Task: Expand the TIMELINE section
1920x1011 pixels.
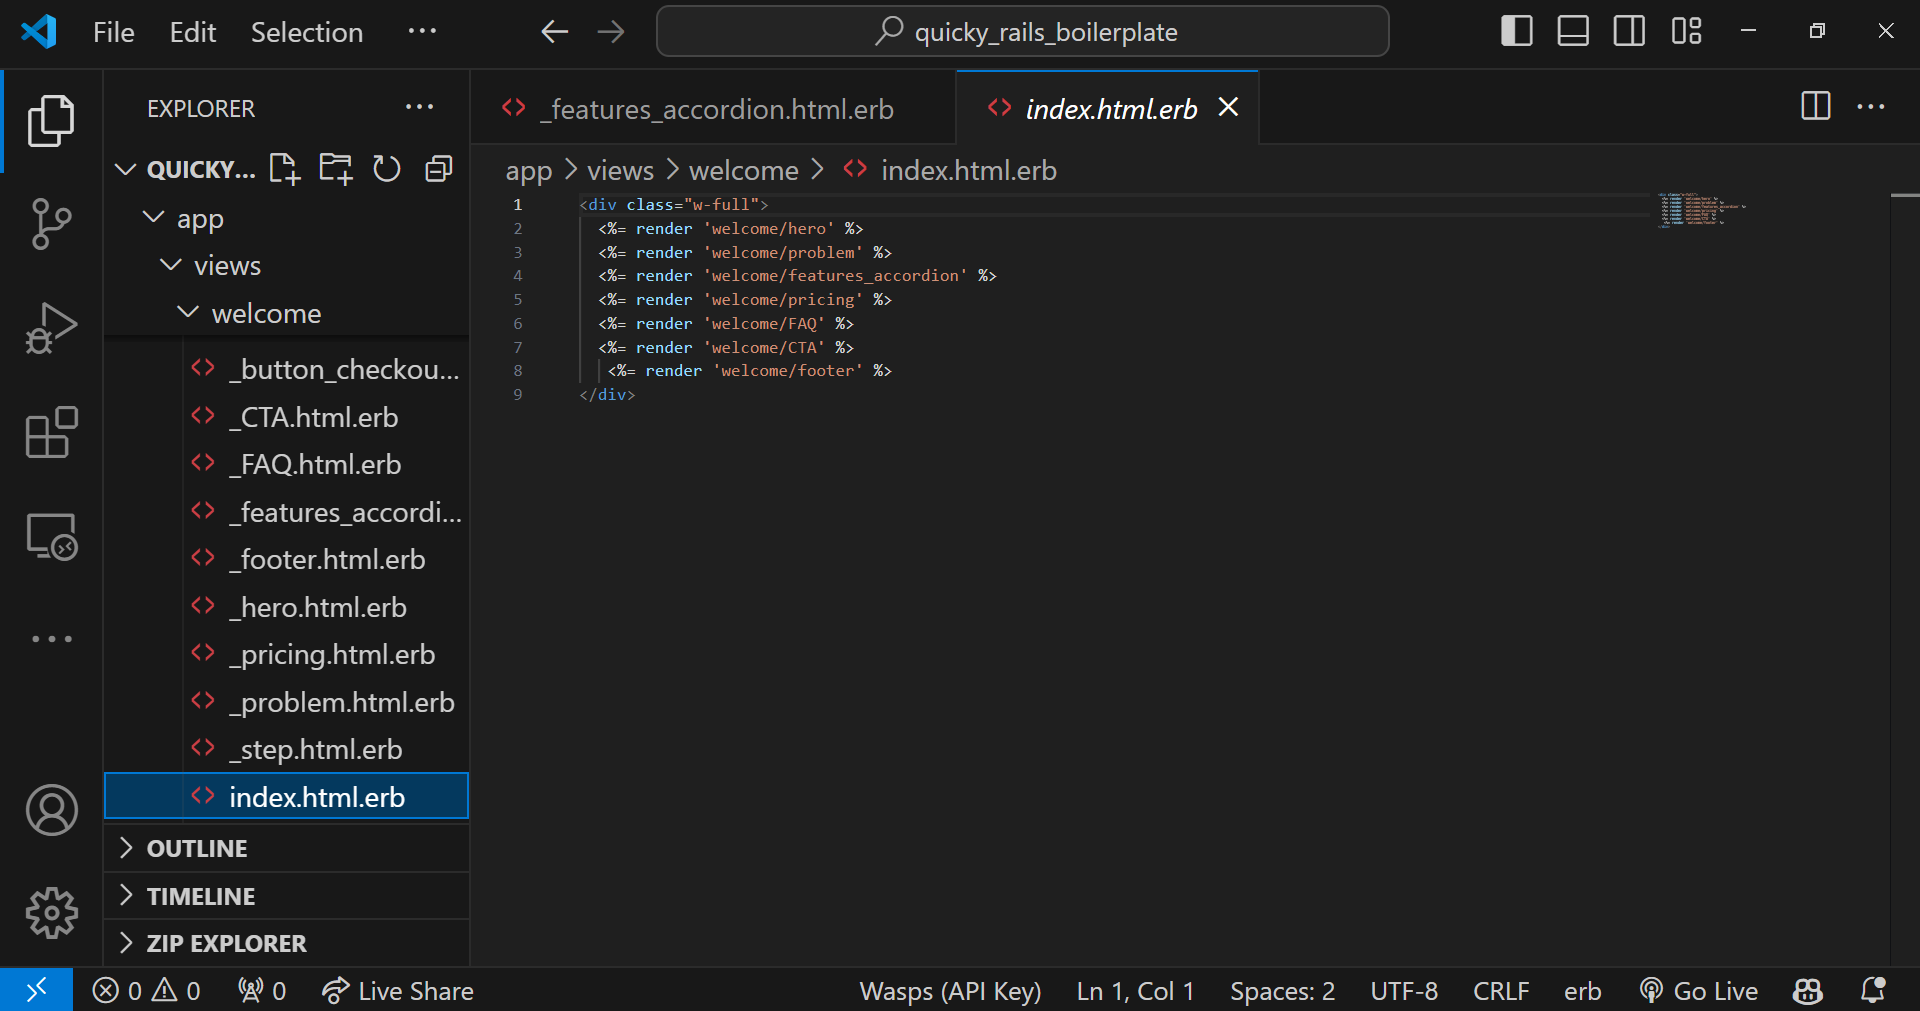Action: point(286,896)
